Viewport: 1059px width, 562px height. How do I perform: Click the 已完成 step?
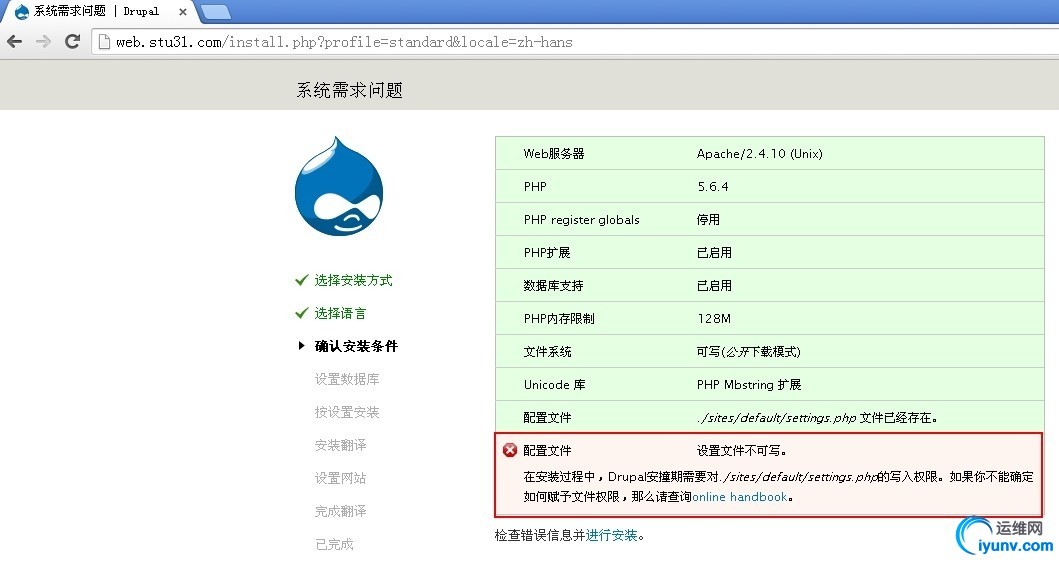point(334,544)
